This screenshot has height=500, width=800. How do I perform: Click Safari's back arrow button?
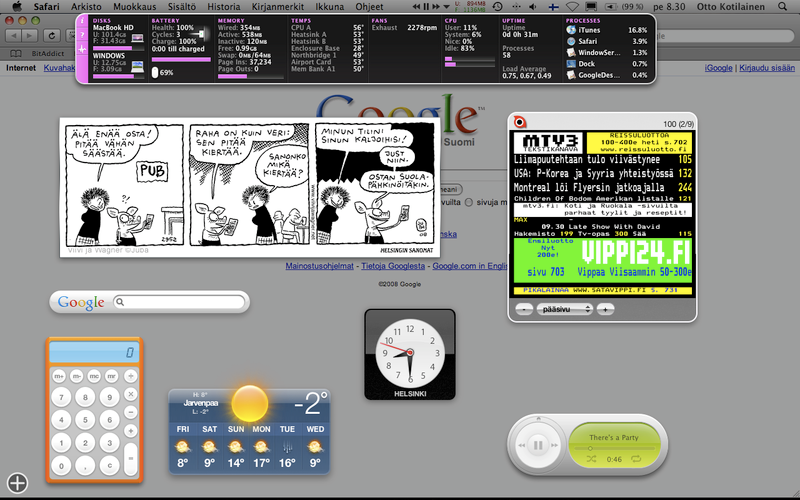coord(14,35)
